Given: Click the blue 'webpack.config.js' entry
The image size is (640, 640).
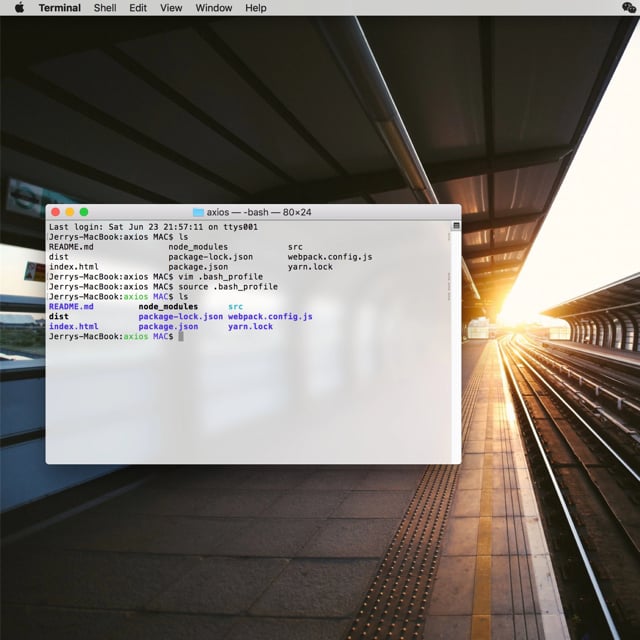Looking at the screenshot, I should (x=270, y=316).
